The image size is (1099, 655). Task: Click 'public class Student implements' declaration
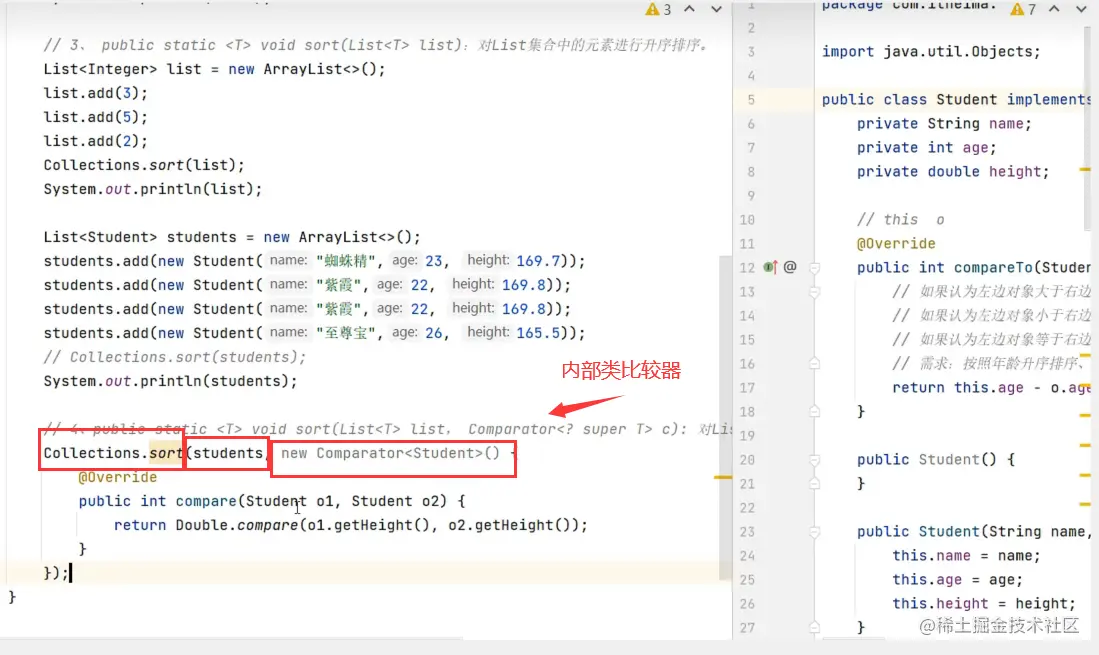pyautogui.click(x=957, y=99)
